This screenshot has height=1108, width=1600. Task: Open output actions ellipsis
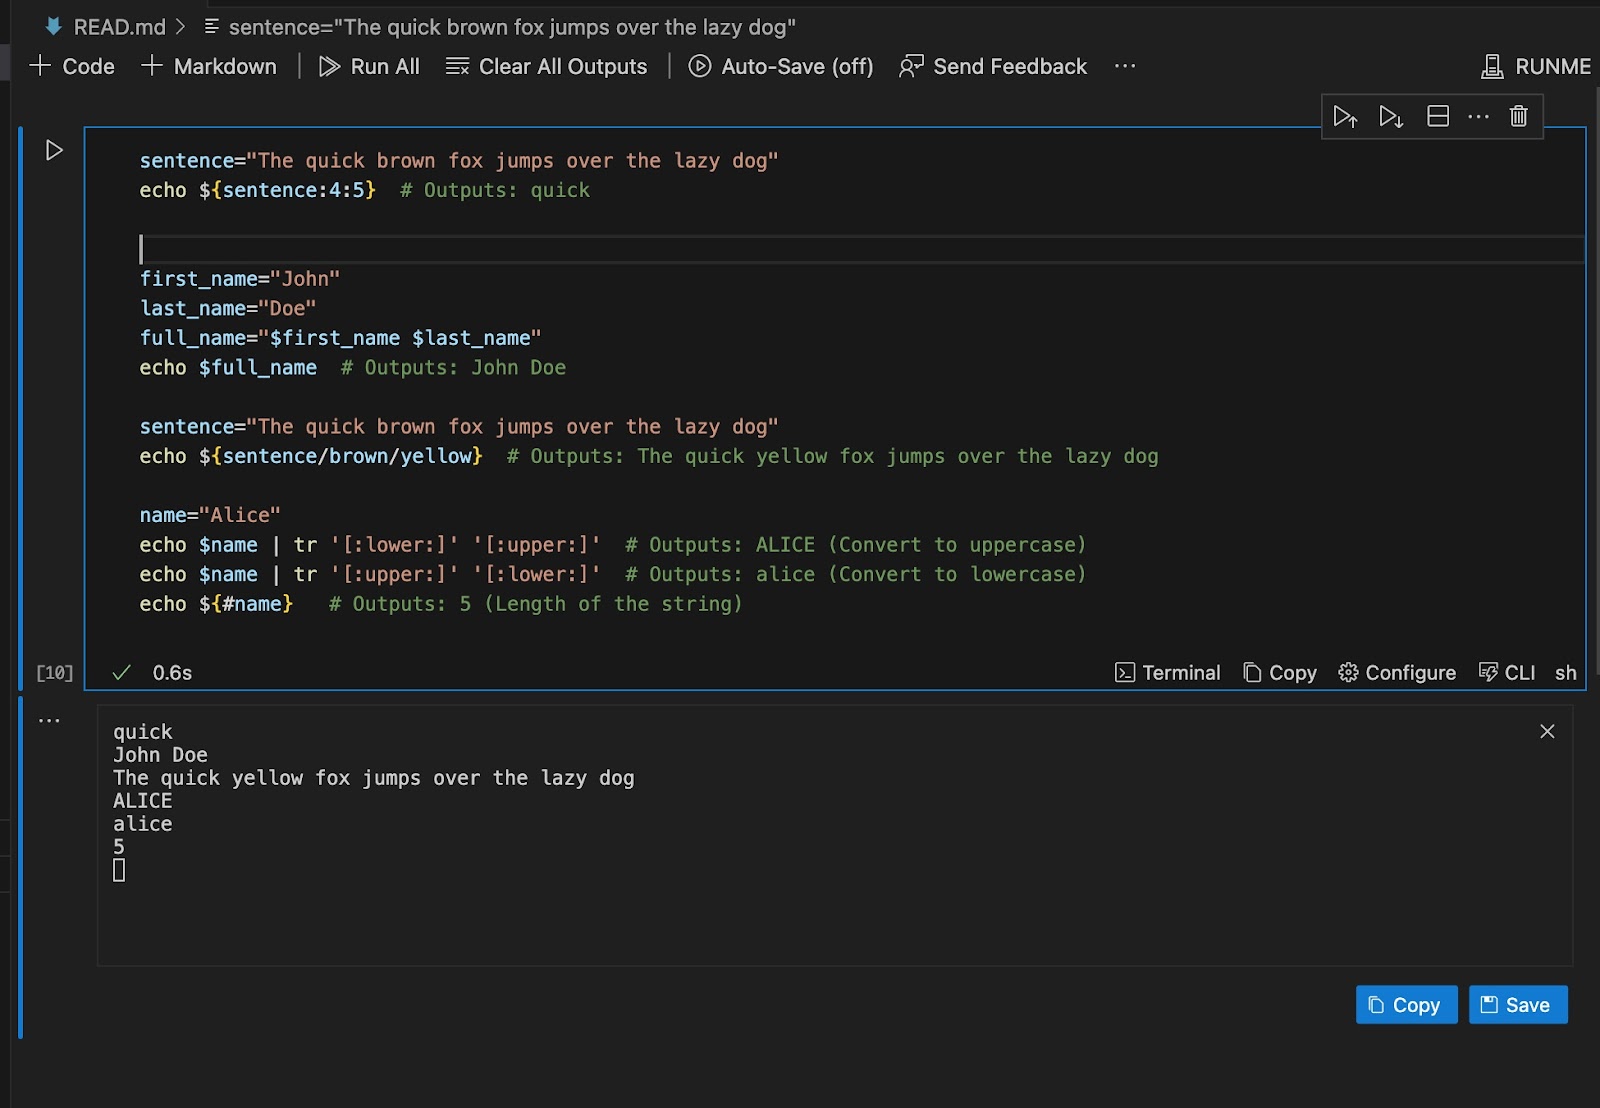click(49, 720)
